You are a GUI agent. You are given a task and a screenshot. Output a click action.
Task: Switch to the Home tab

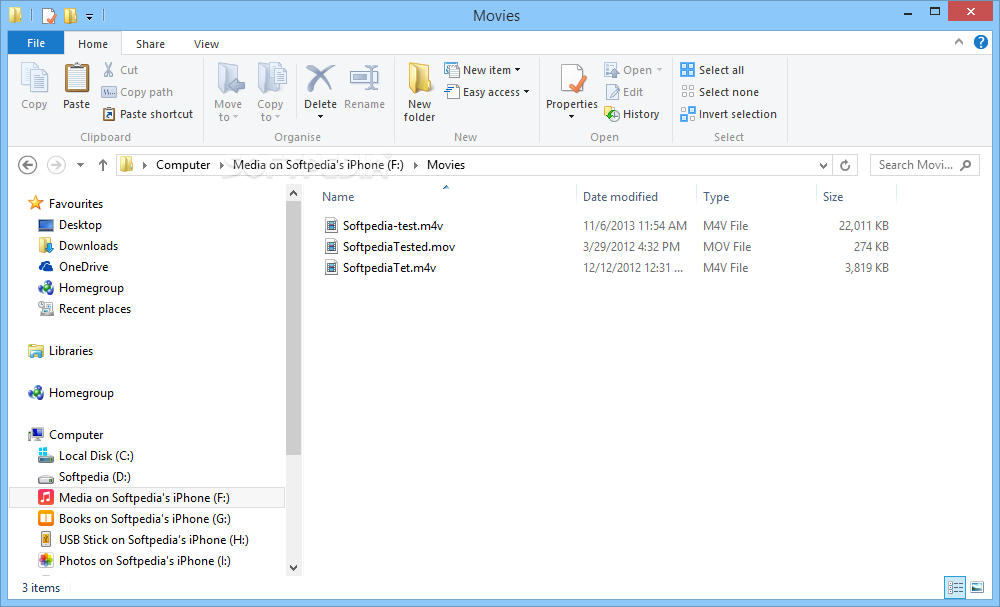[92, 44]
